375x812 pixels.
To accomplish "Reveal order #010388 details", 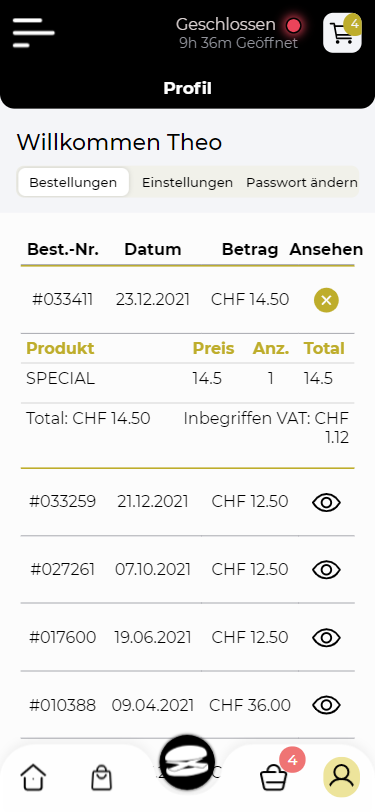I will 326,705.
